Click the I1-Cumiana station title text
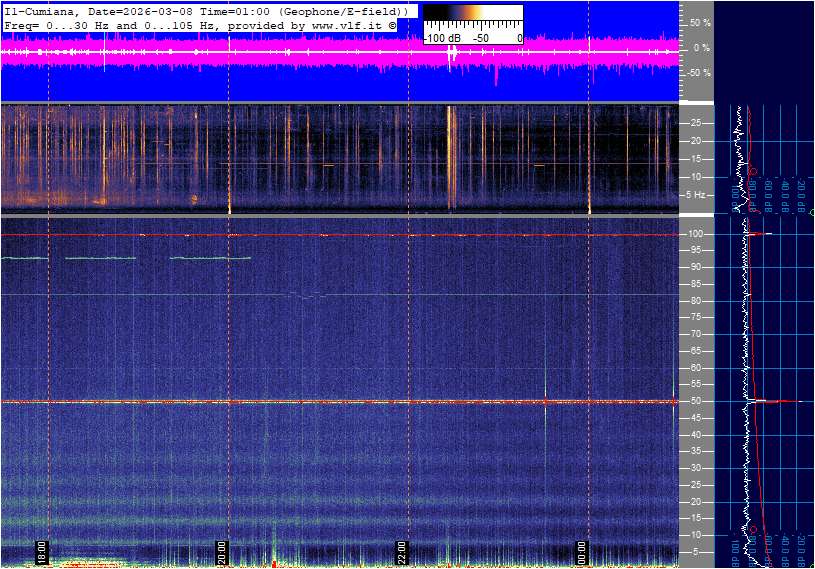Viewport: 815px width, 569px height. (x=38, y=10)
